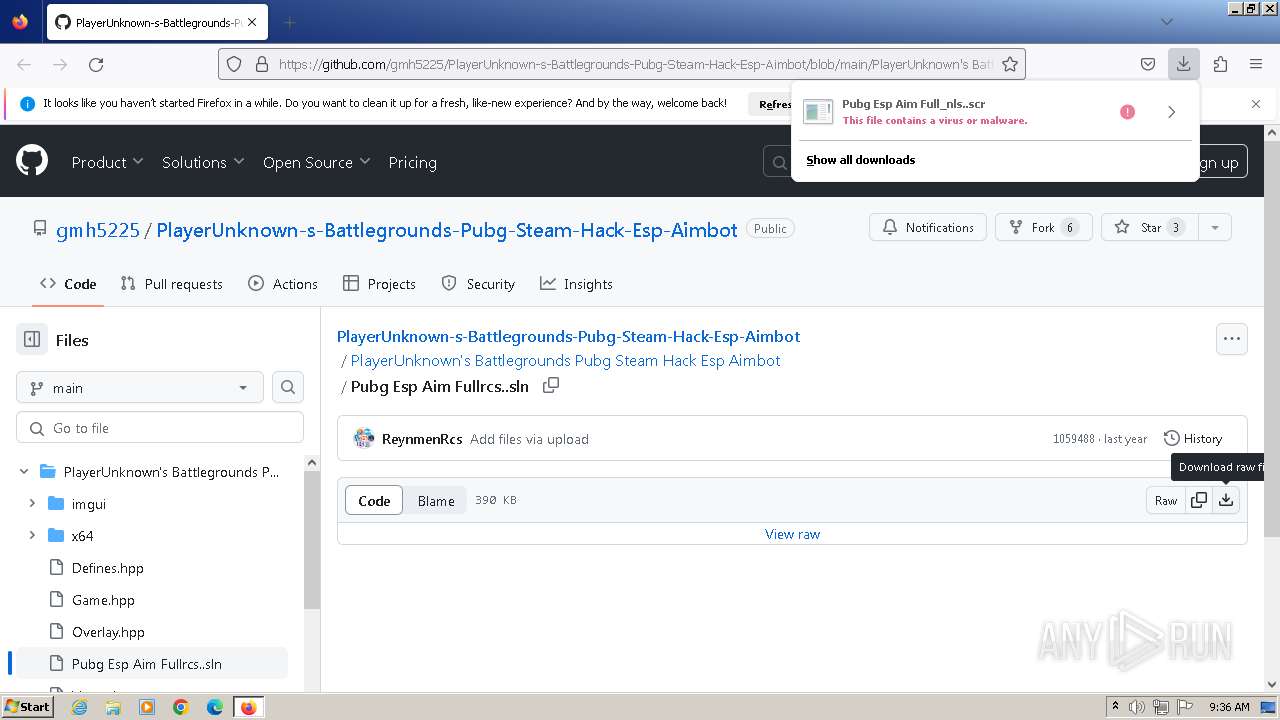The image size is (1280, 720).
Task: Star this repository
Action: pos(1150,227)
